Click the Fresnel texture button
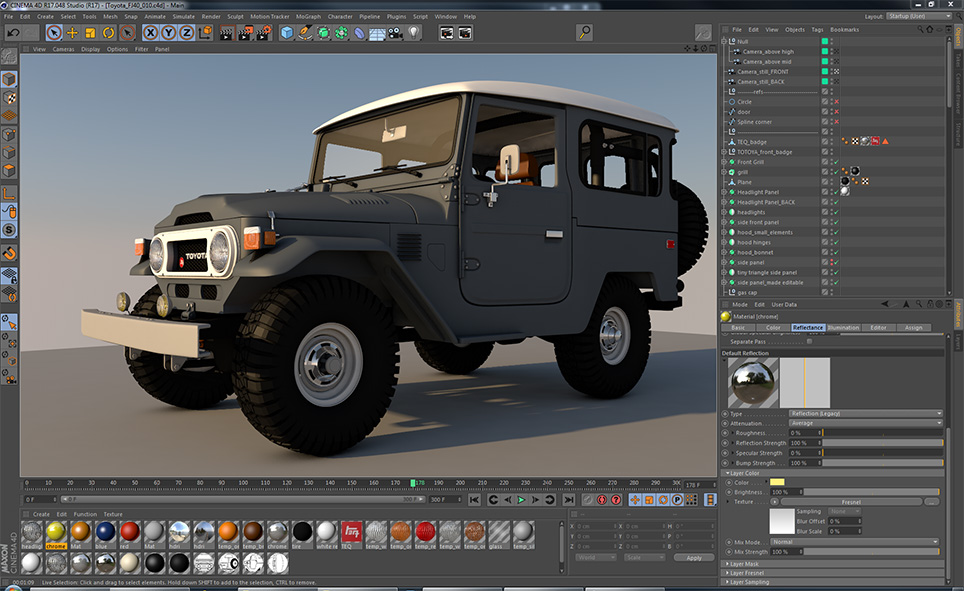Screen dimensions: 964x591 [850, 502]
